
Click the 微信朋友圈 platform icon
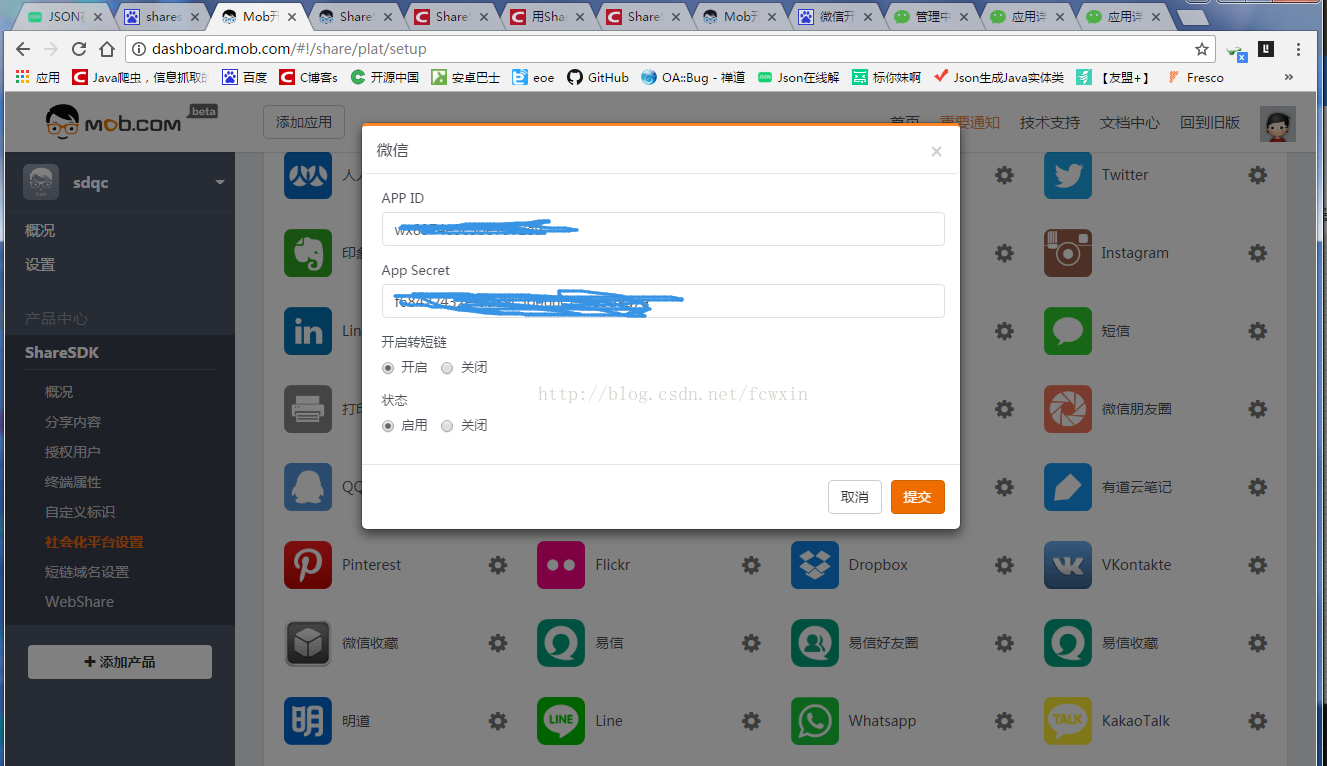point(1068,409)
